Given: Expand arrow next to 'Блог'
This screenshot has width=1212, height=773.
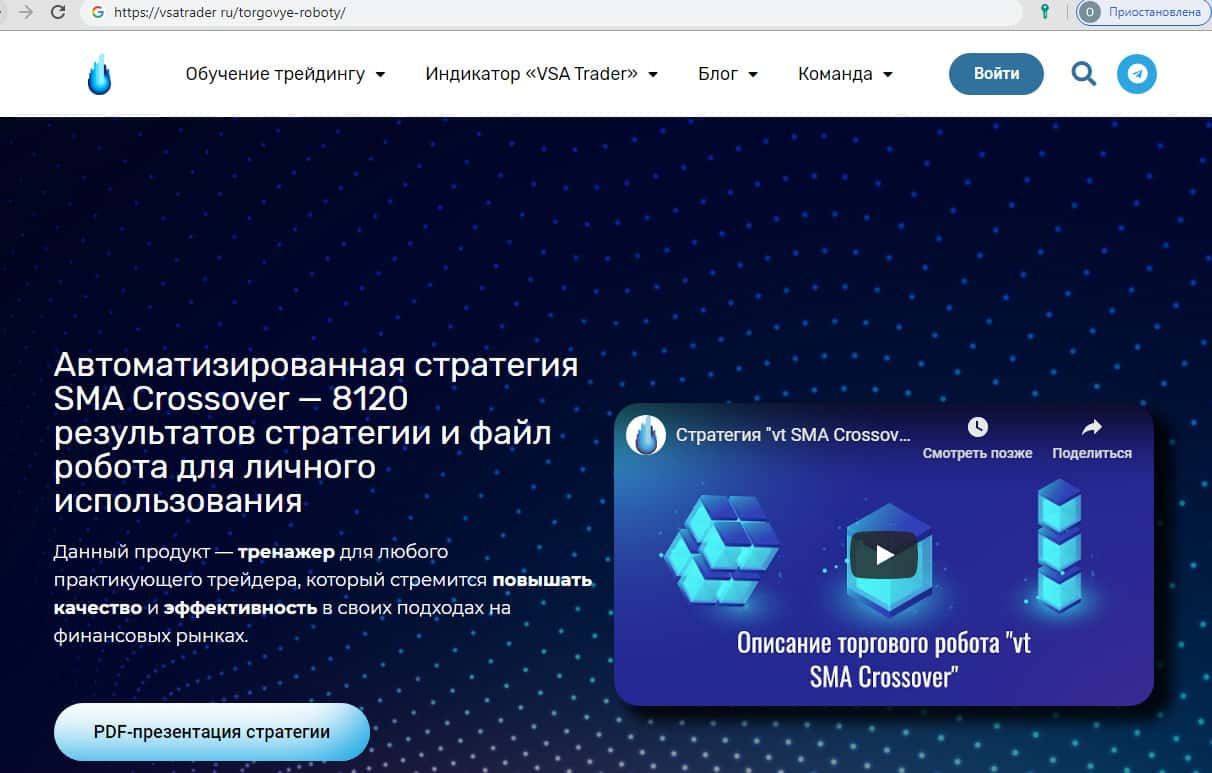Looking at the screenshot, I should [752, 75].
